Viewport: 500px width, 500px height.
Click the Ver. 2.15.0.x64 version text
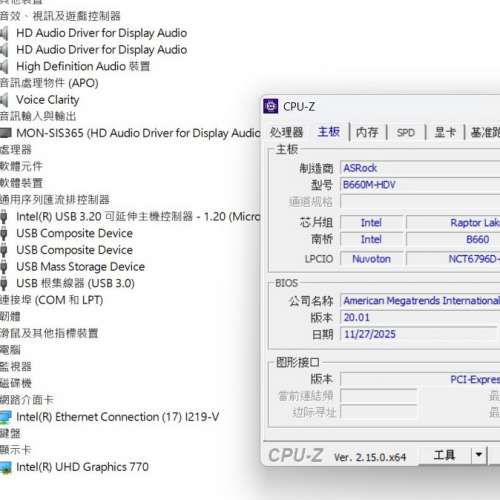pyautogui.click(x=370, y=457)
